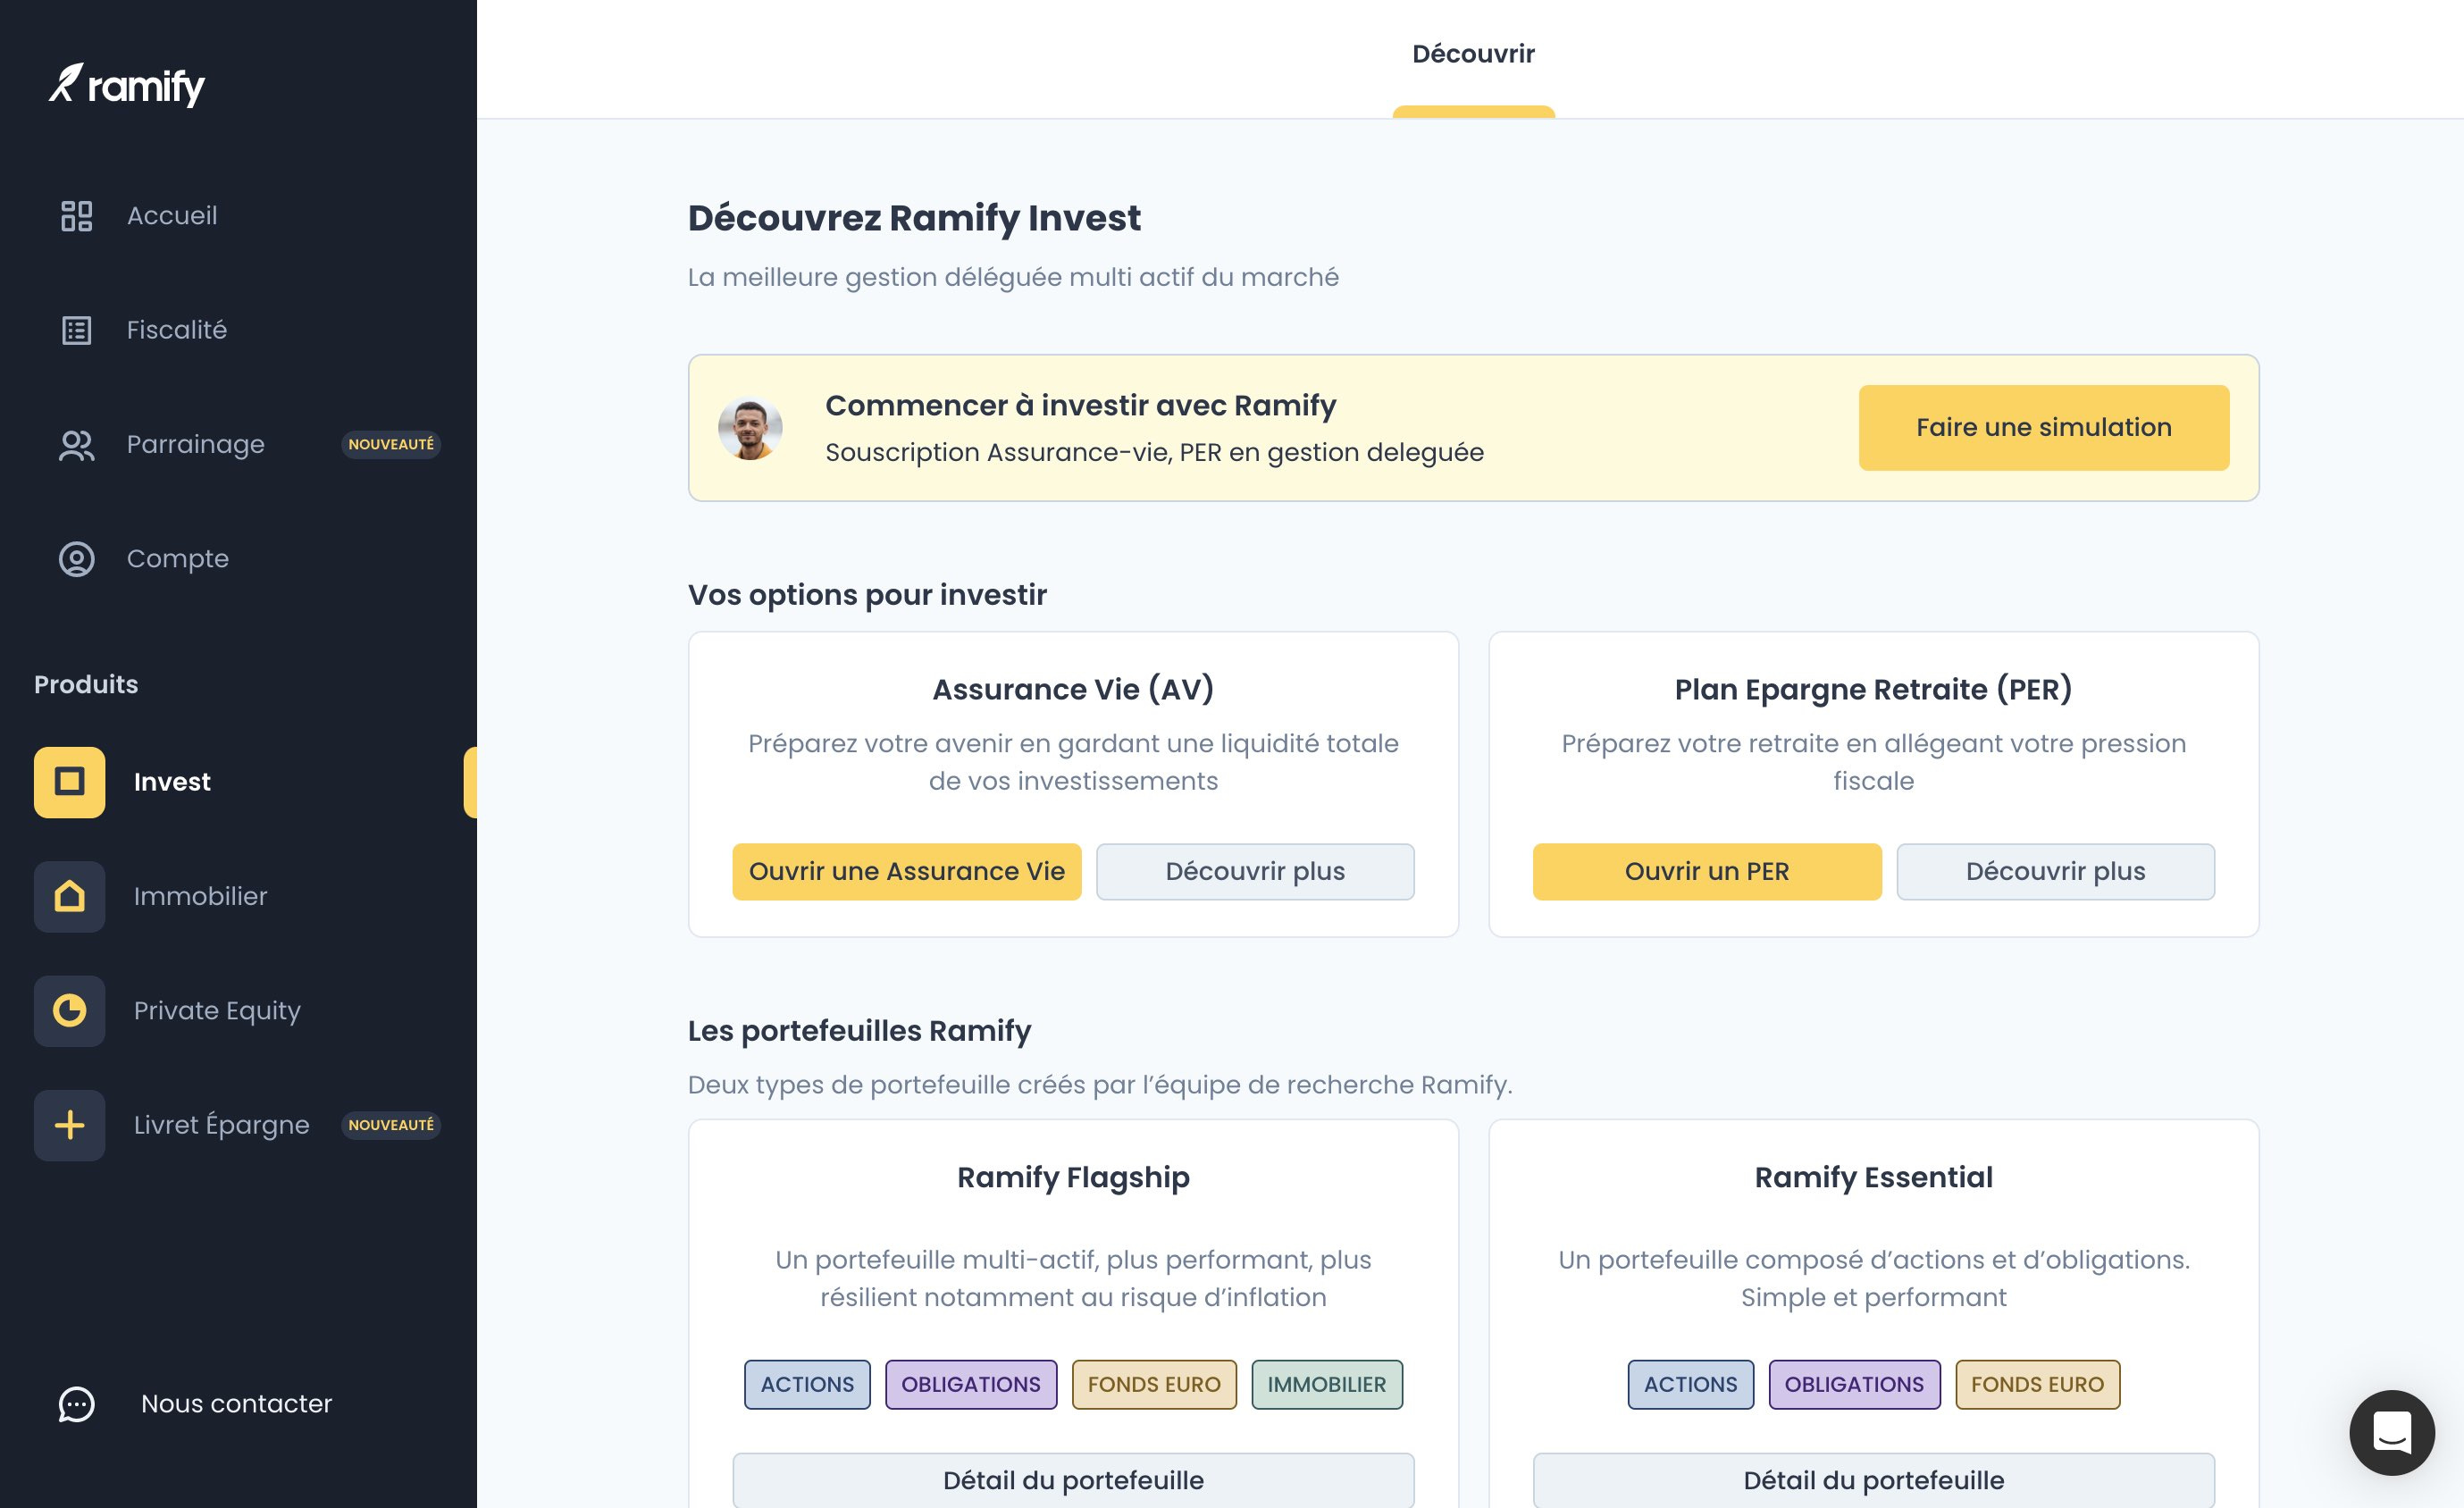Switch to the Découvrir tab
This screenshot has width=2464, height=1508.
[x=1473, y=54]
